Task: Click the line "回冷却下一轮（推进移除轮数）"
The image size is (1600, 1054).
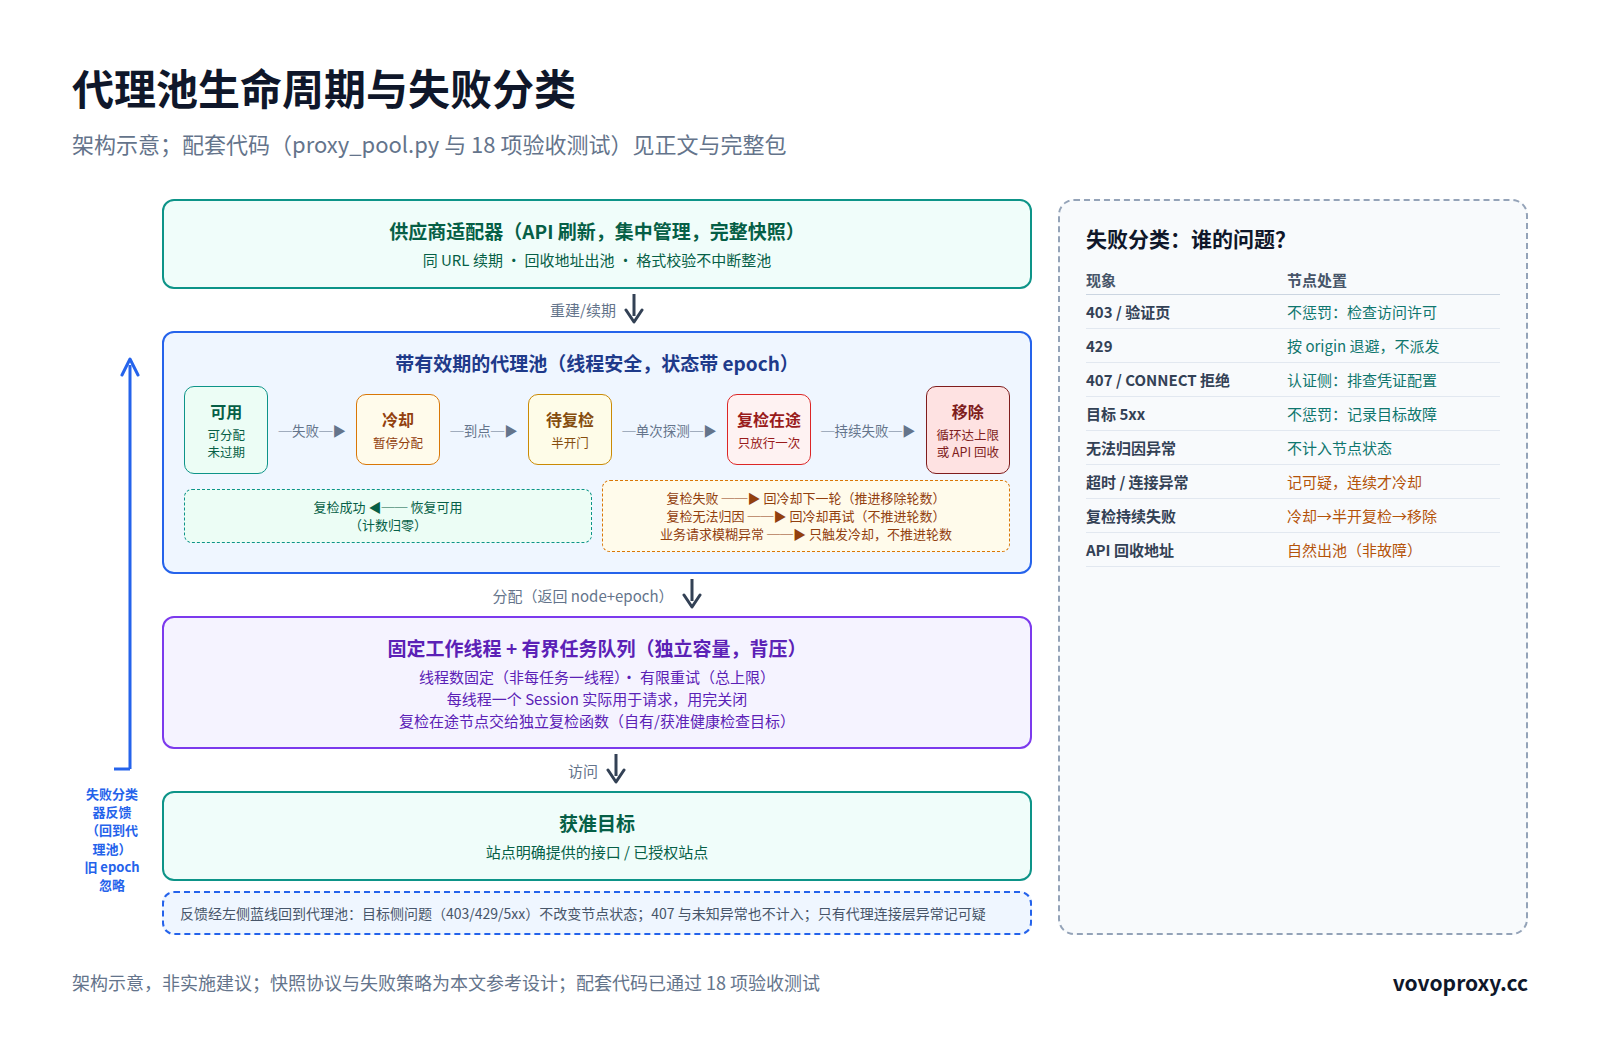Action: [850, 499]
